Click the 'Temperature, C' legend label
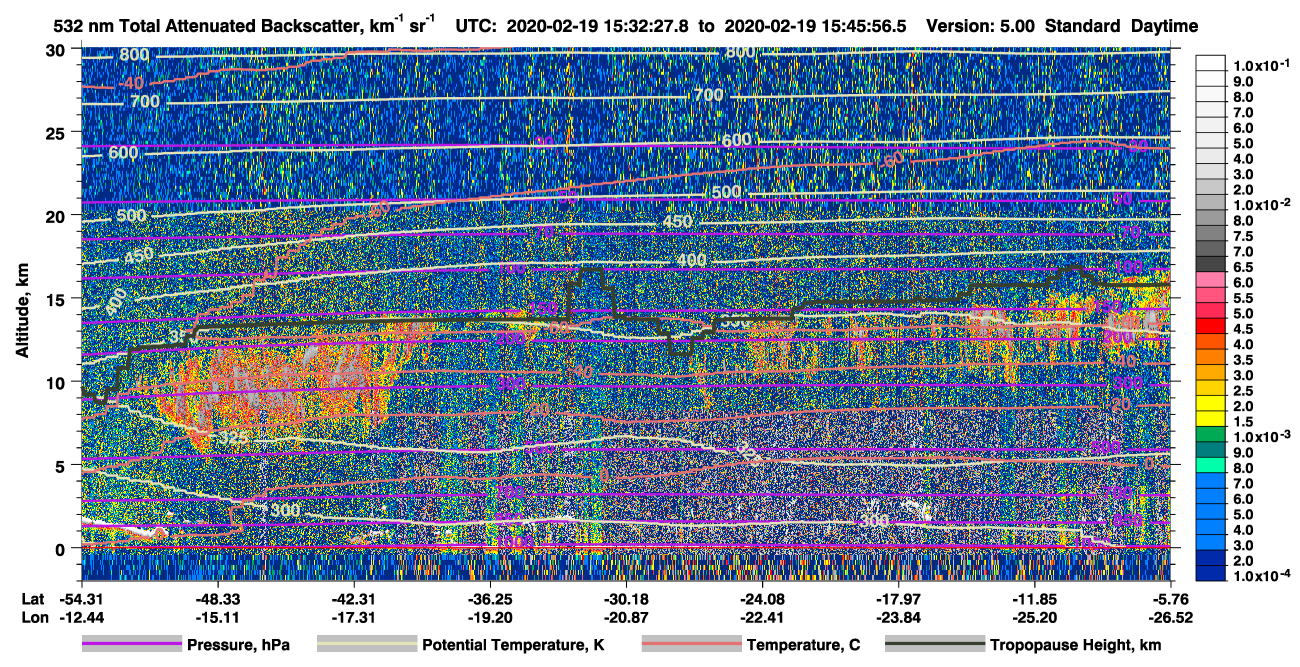The width and height of the screenshot is (1300, 667). click(x=802, y=646)
